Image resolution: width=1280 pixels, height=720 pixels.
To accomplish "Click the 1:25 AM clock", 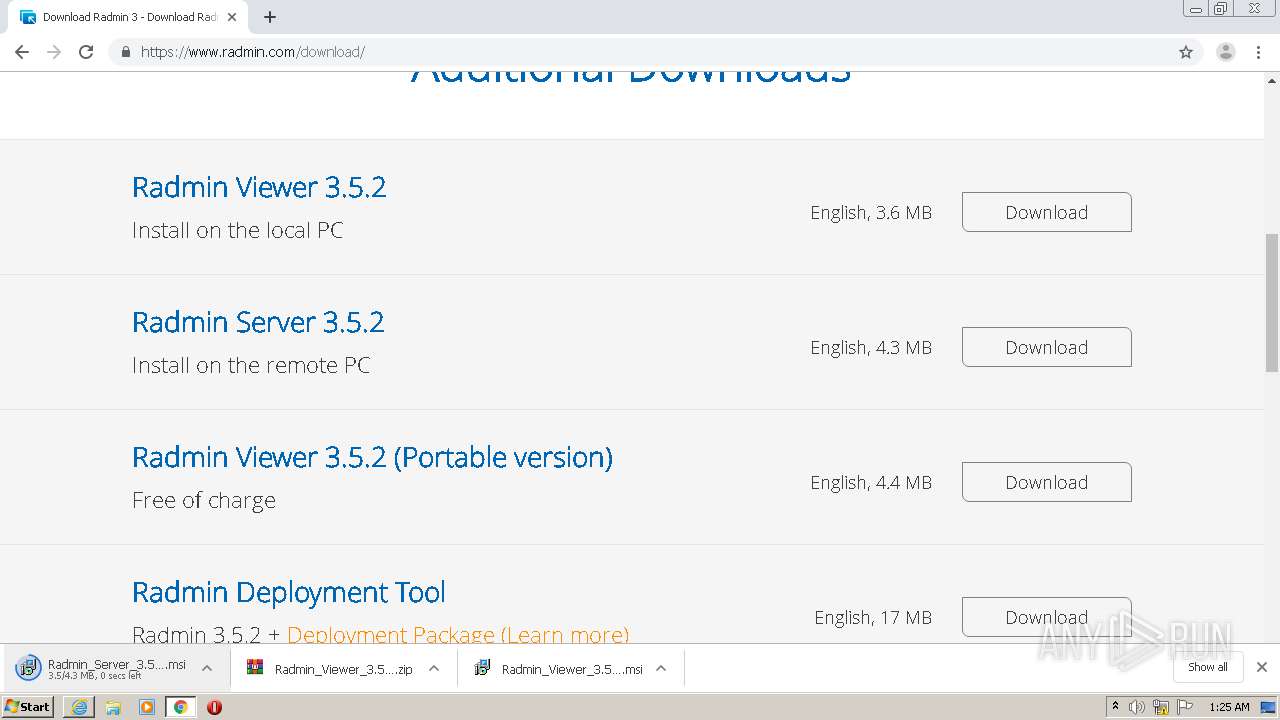I will pos(1229,707).
